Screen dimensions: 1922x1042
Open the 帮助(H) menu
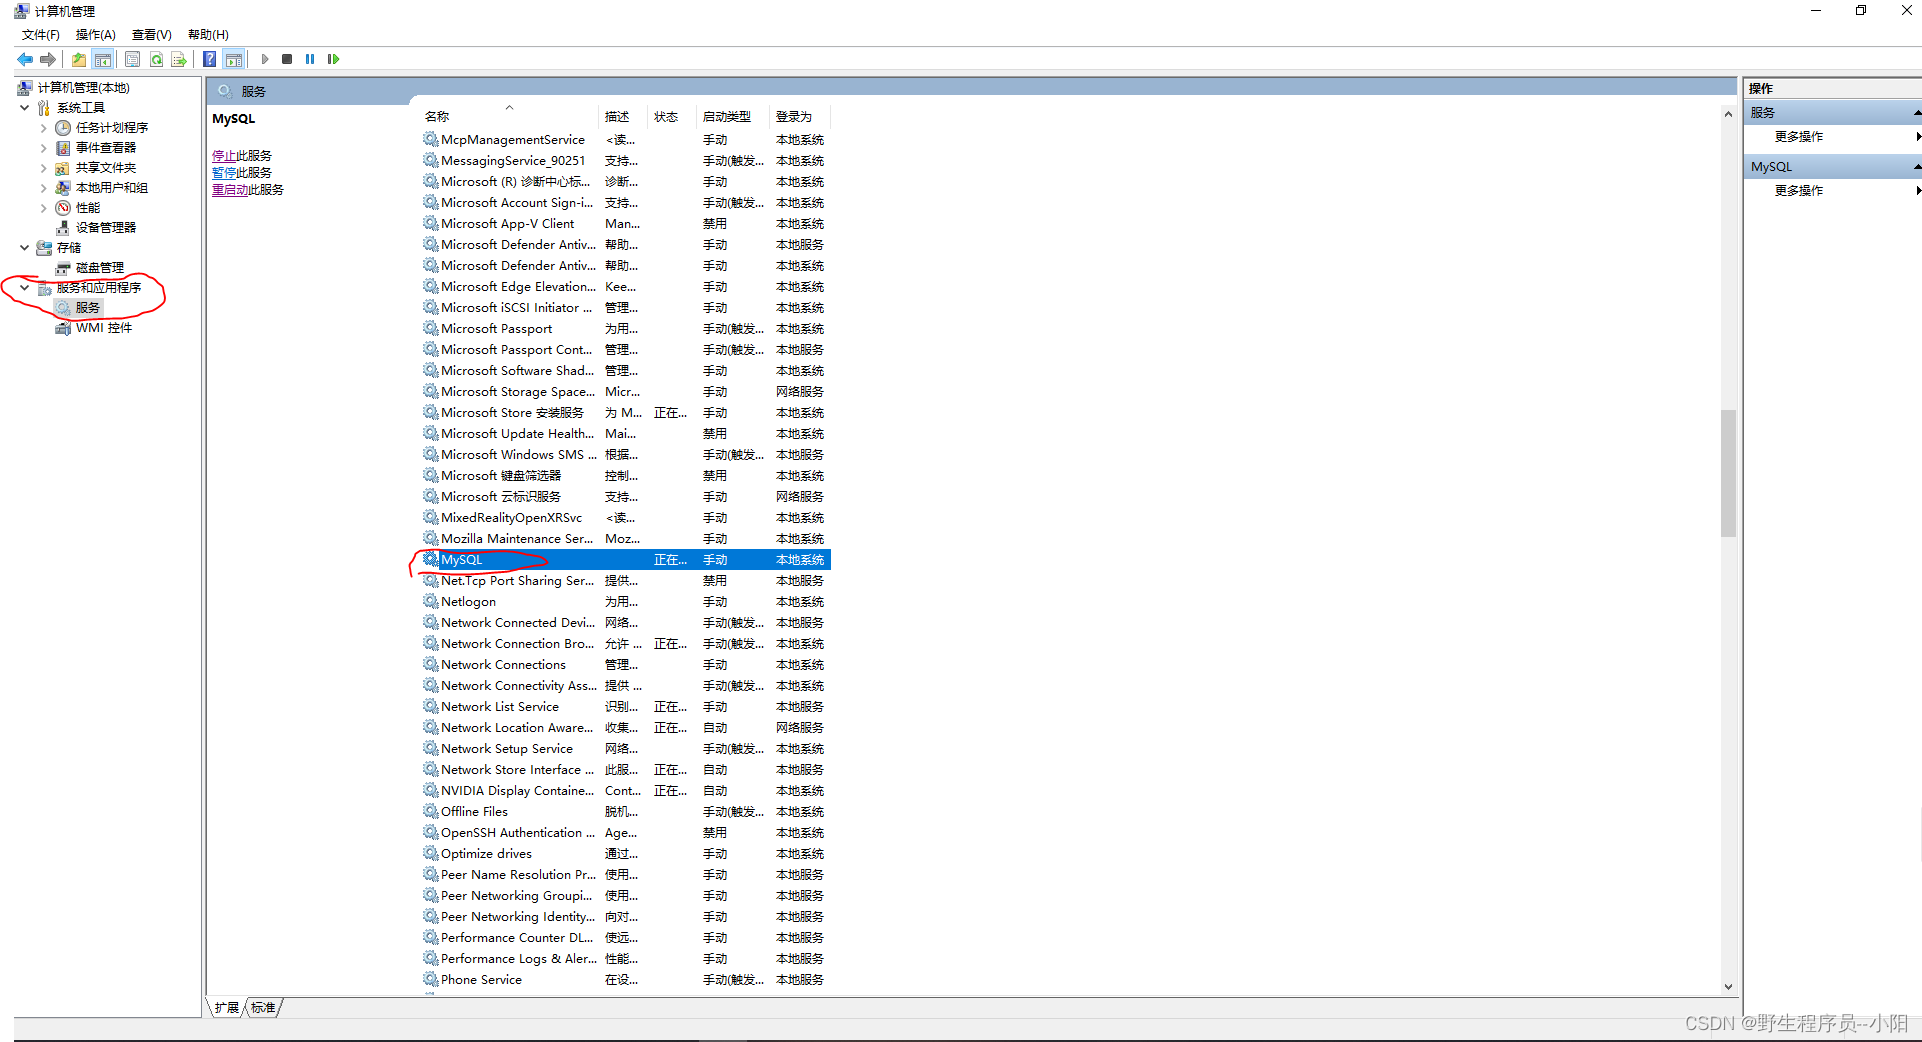point(208,34)
